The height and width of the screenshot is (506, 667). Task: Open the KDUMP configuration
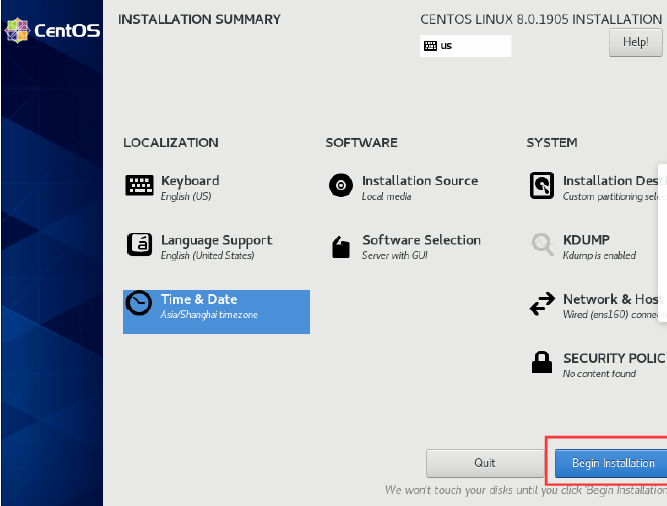583,247
